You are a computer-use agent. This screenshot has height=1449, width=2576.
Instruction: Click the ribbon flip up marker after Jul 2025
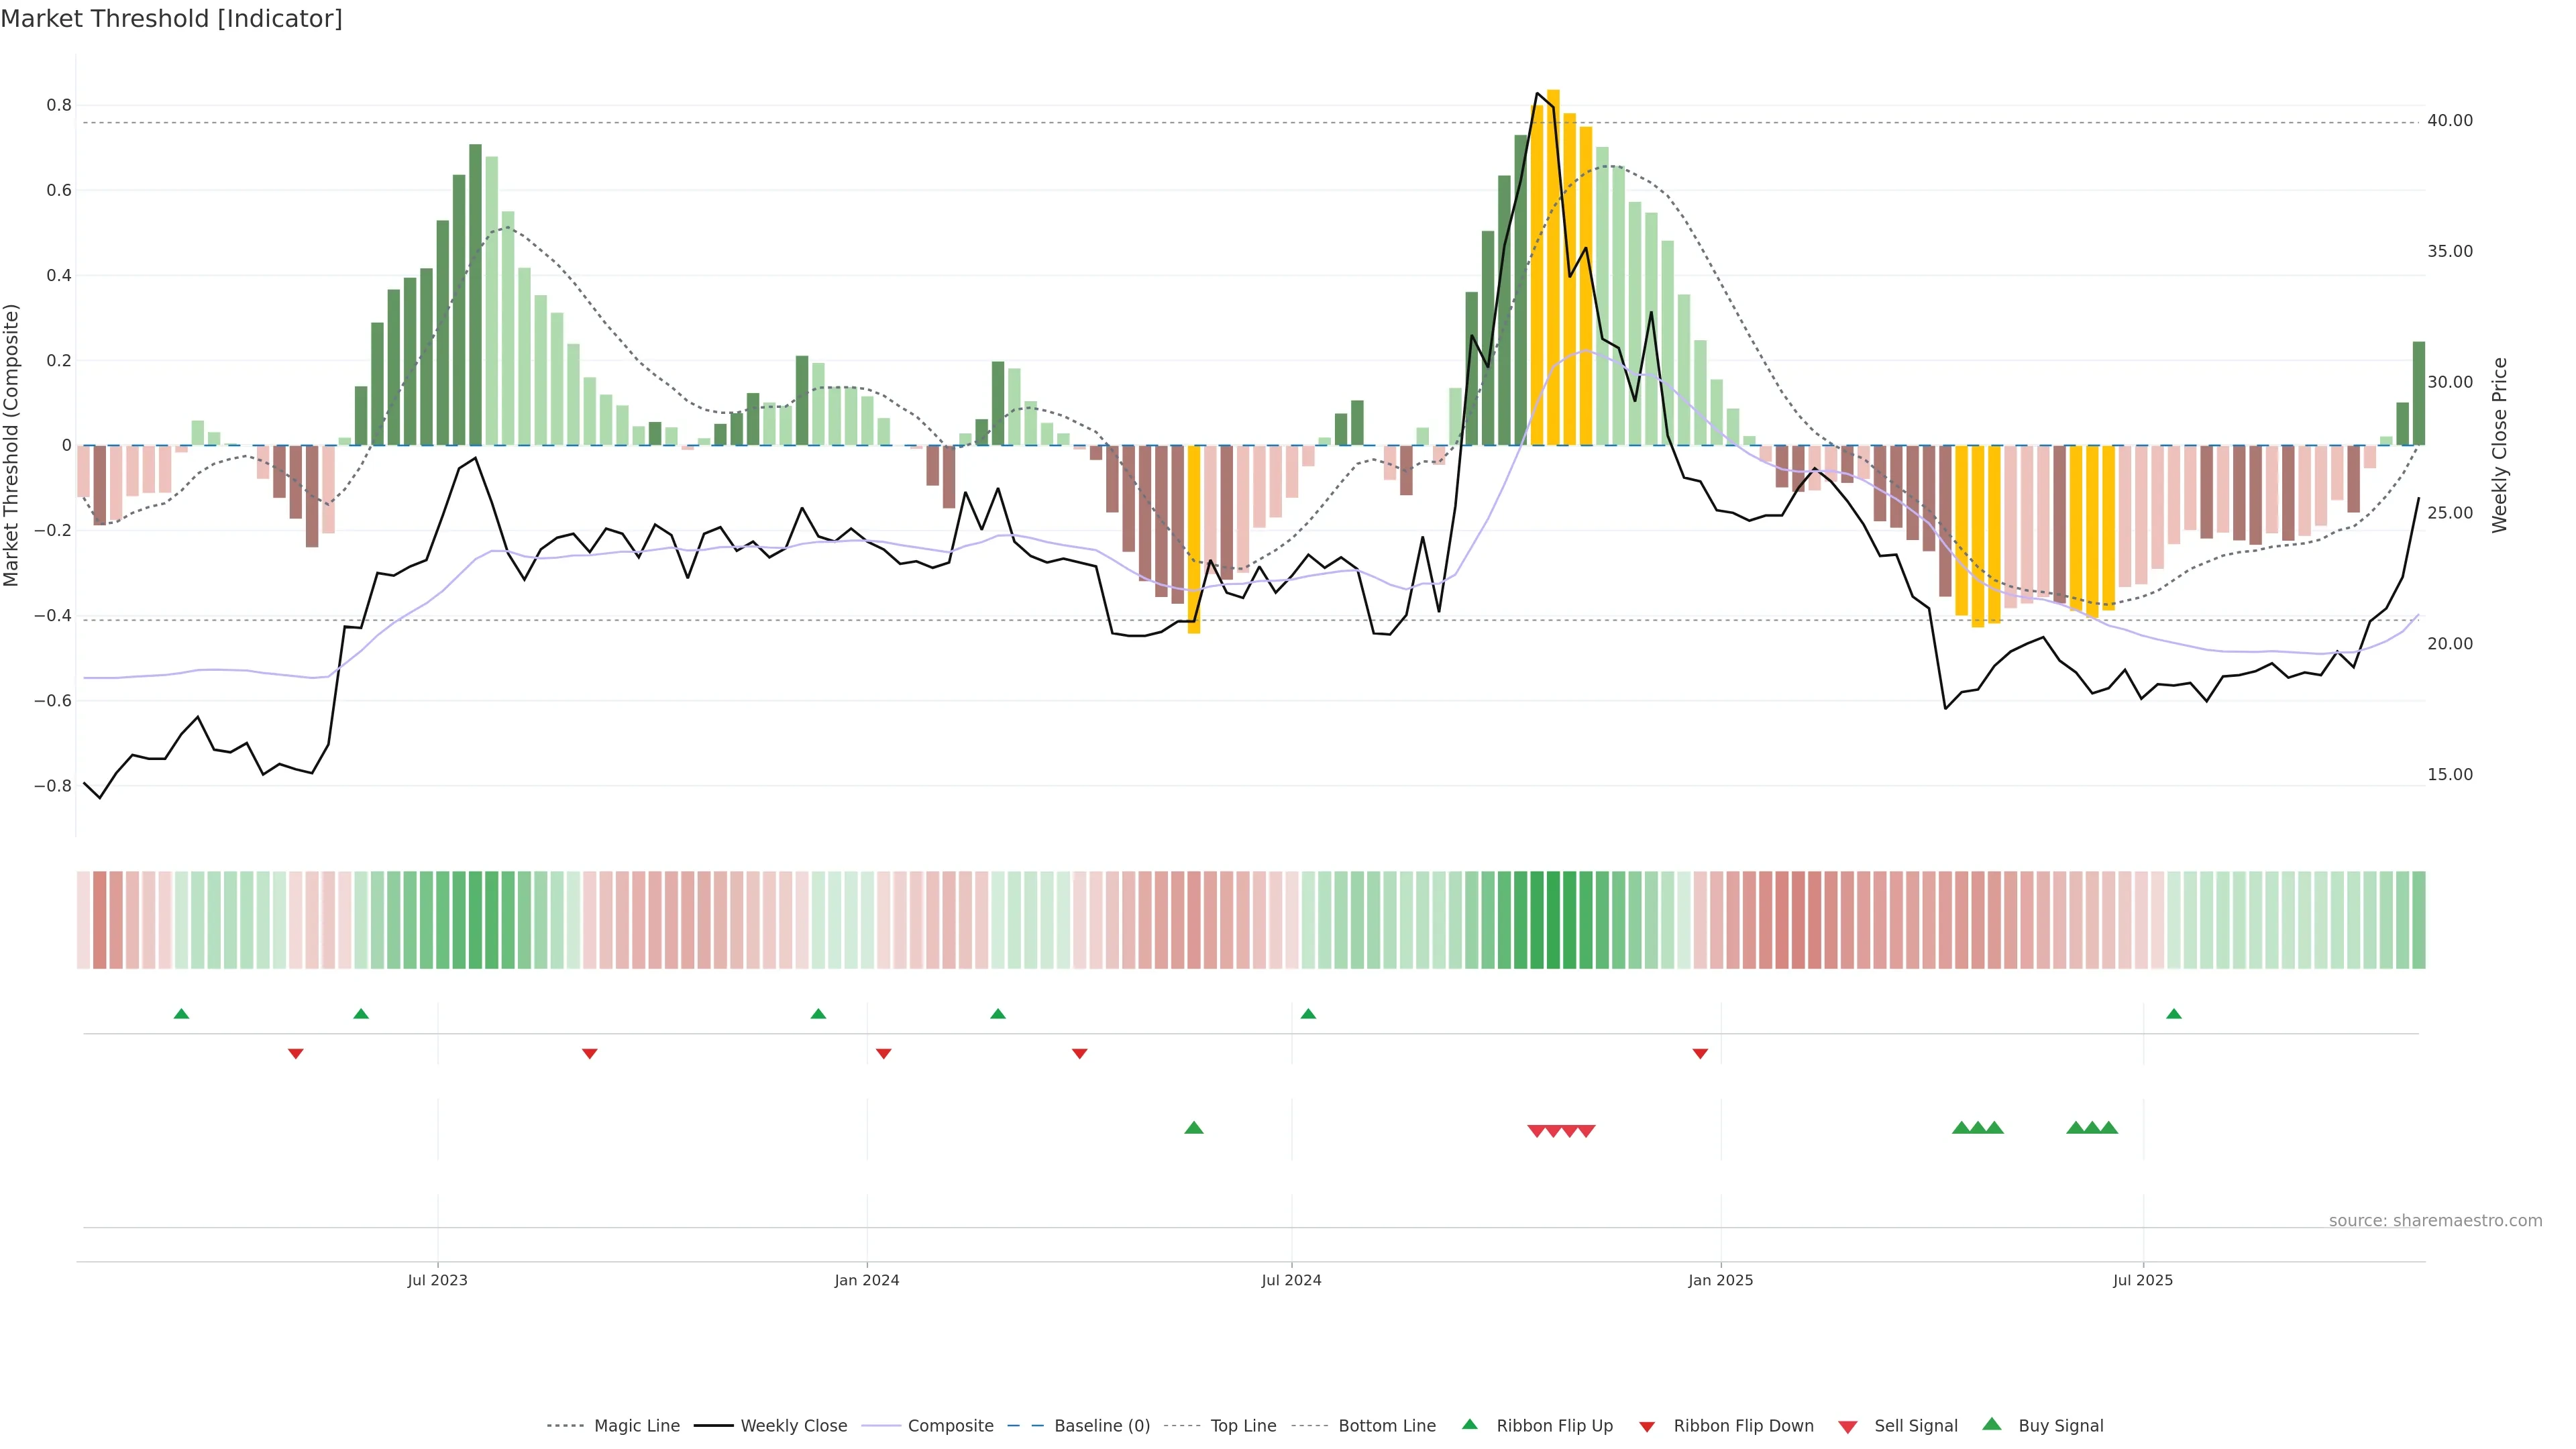[2173, 1014]
